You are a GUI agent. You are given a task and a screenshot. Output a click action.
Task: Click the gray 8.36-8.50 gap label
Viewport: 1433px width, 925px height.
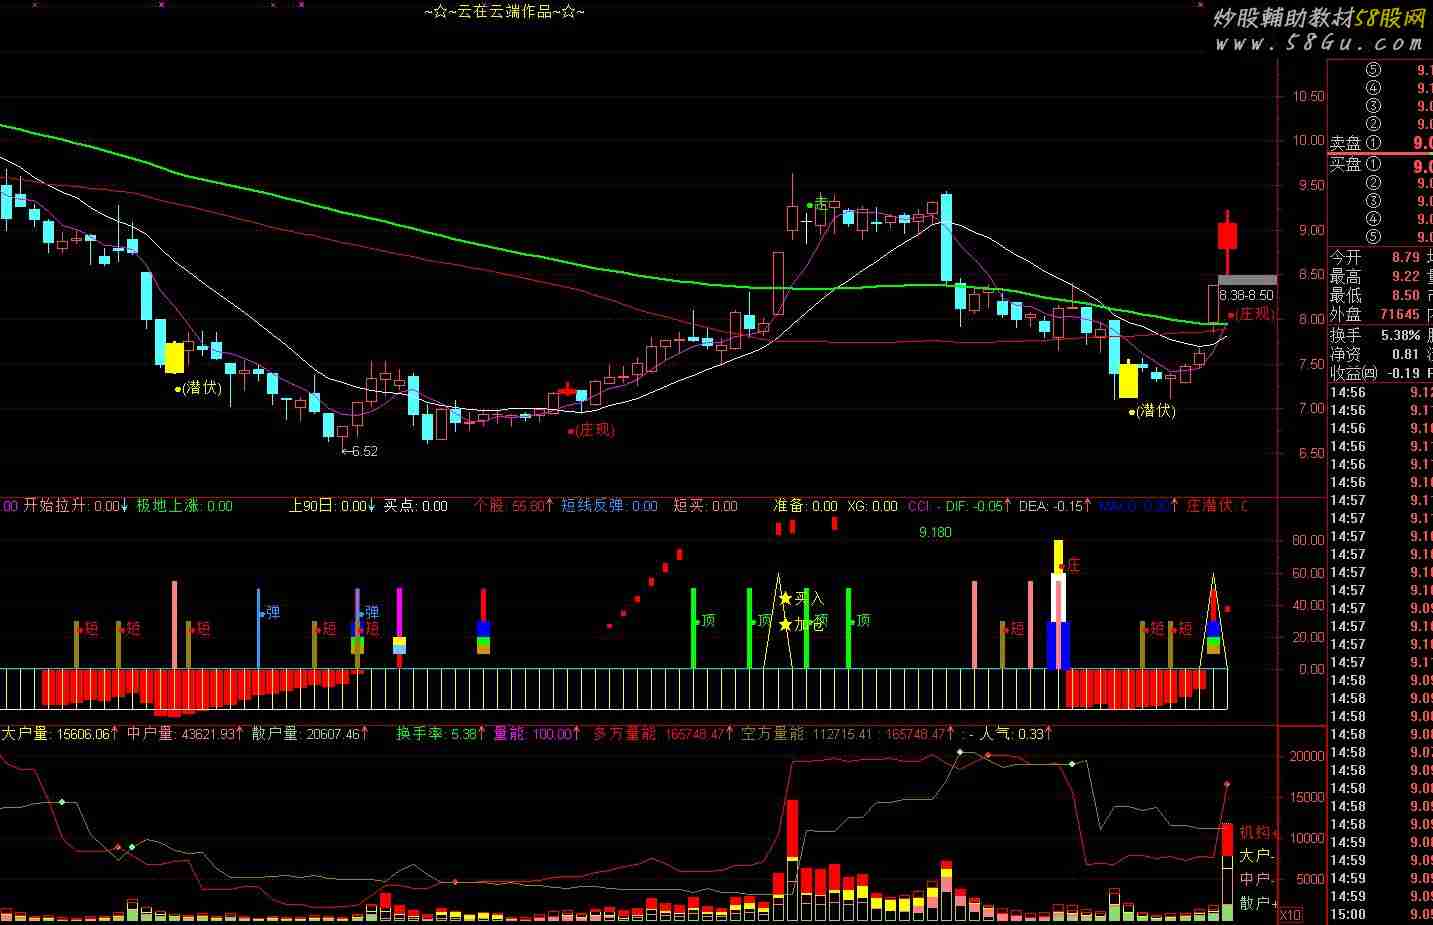1247,295
